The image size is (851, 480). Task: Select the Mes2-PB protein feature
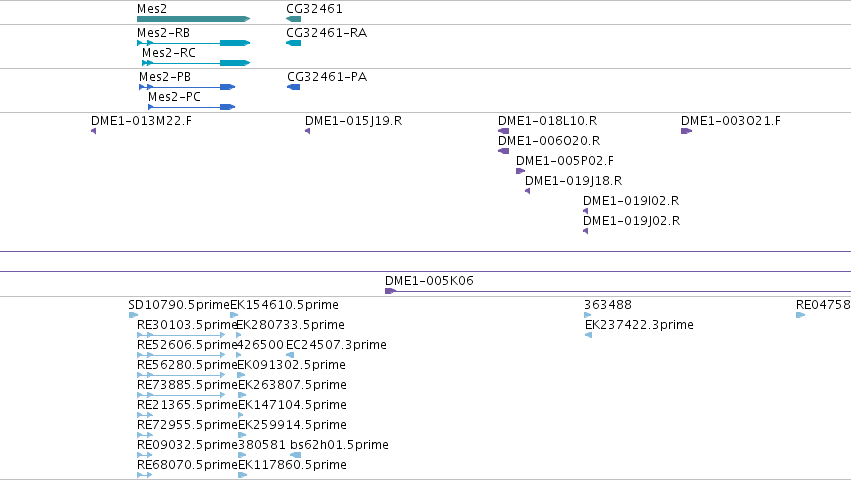click(187, 87)
